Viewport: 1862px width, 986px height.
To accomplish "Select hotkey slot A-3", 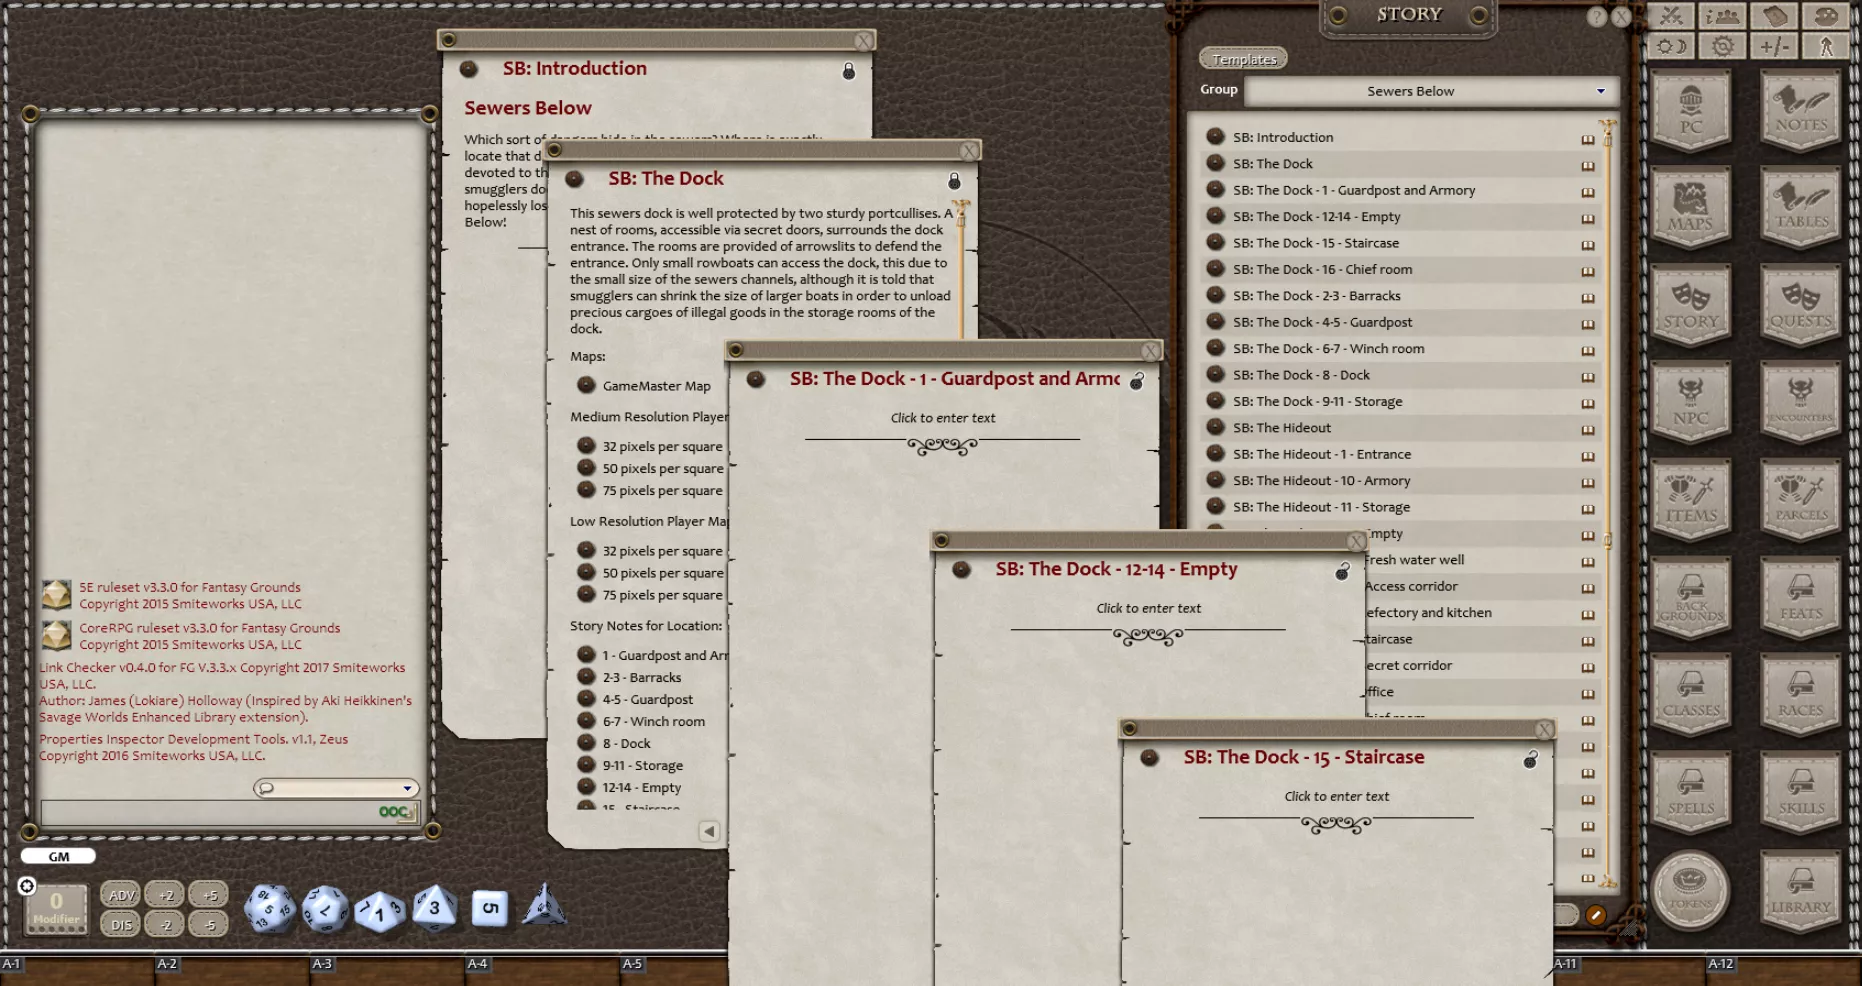I will 387,971.
